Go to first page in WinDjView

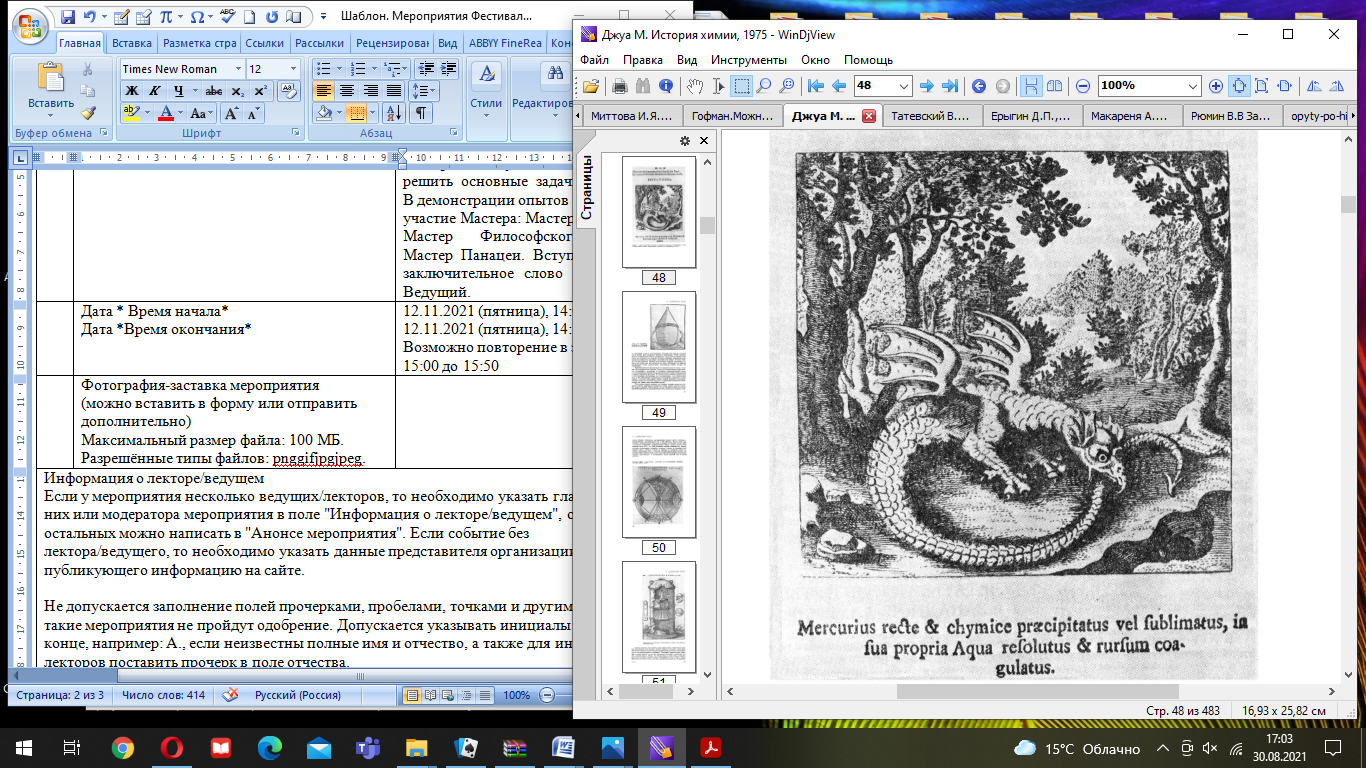816,86
